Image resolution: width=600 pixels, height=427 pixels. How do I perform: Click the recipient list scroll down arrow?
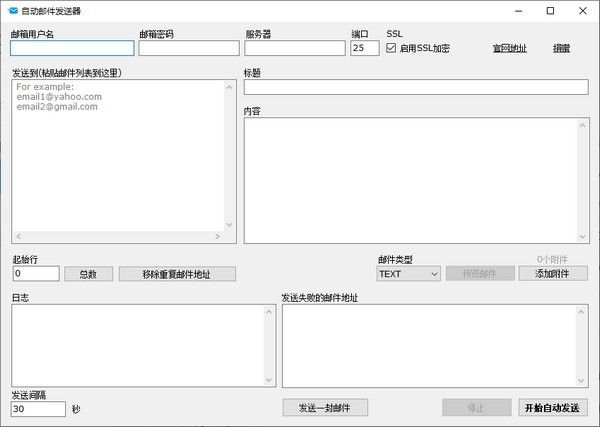click(x=229, y=225)
